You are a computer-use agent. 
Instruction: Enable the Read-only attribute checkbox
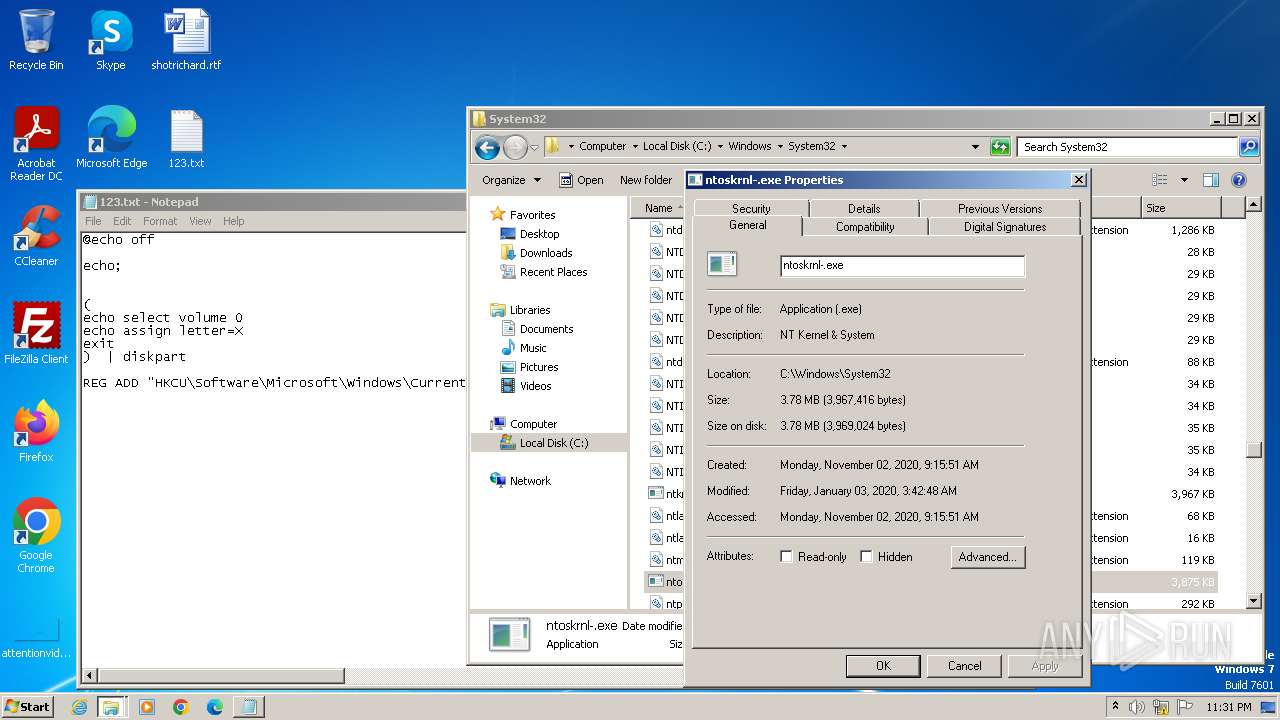[x=787, y=557]
